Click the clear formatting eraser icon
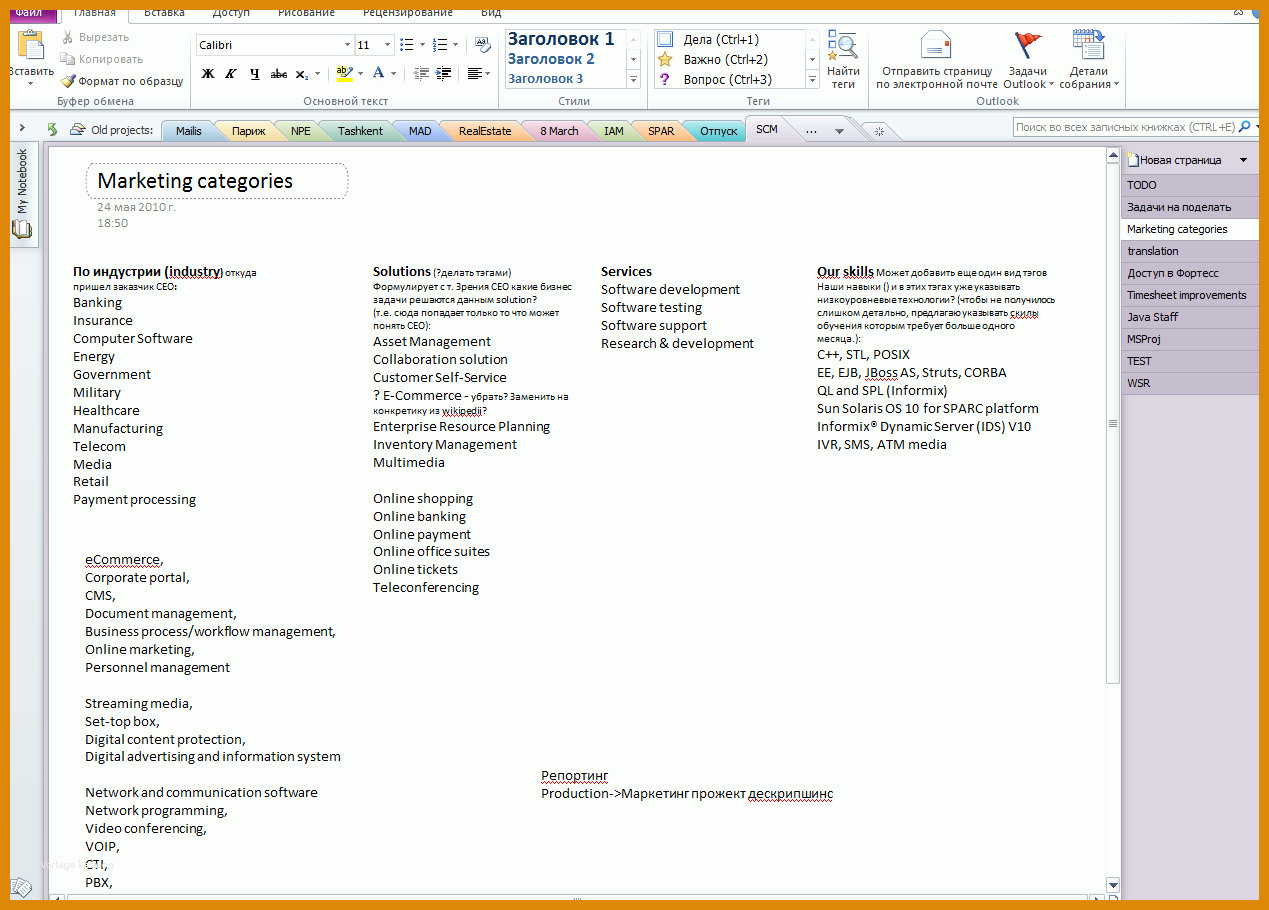Screen dimensions: 1269x910 (483, 44)
